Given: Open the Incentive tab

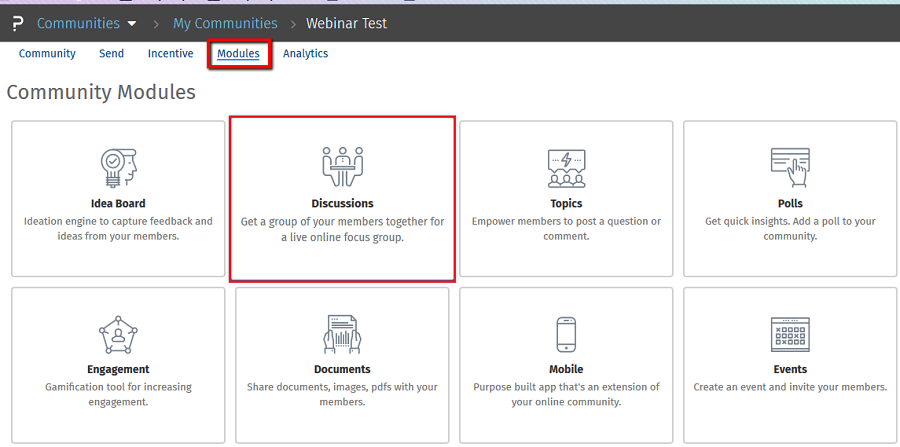Looking at the screenshot, I should coord(170,53).
